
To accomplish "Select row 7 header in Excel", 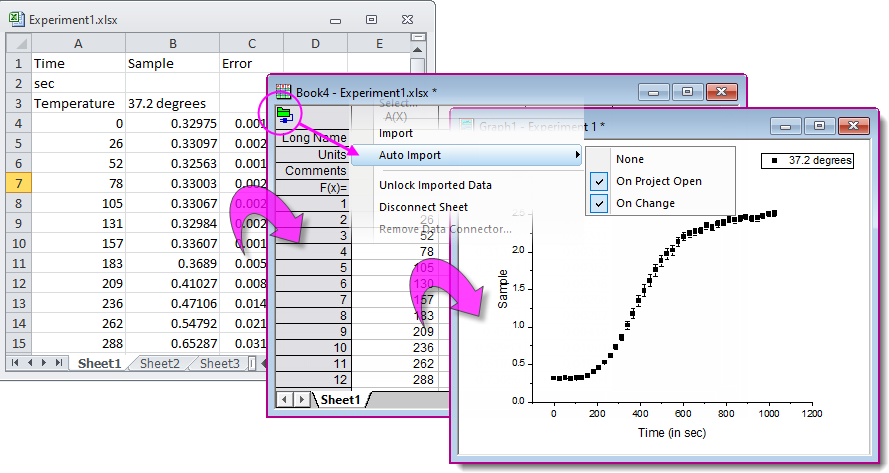I will [x=19, y=184].
